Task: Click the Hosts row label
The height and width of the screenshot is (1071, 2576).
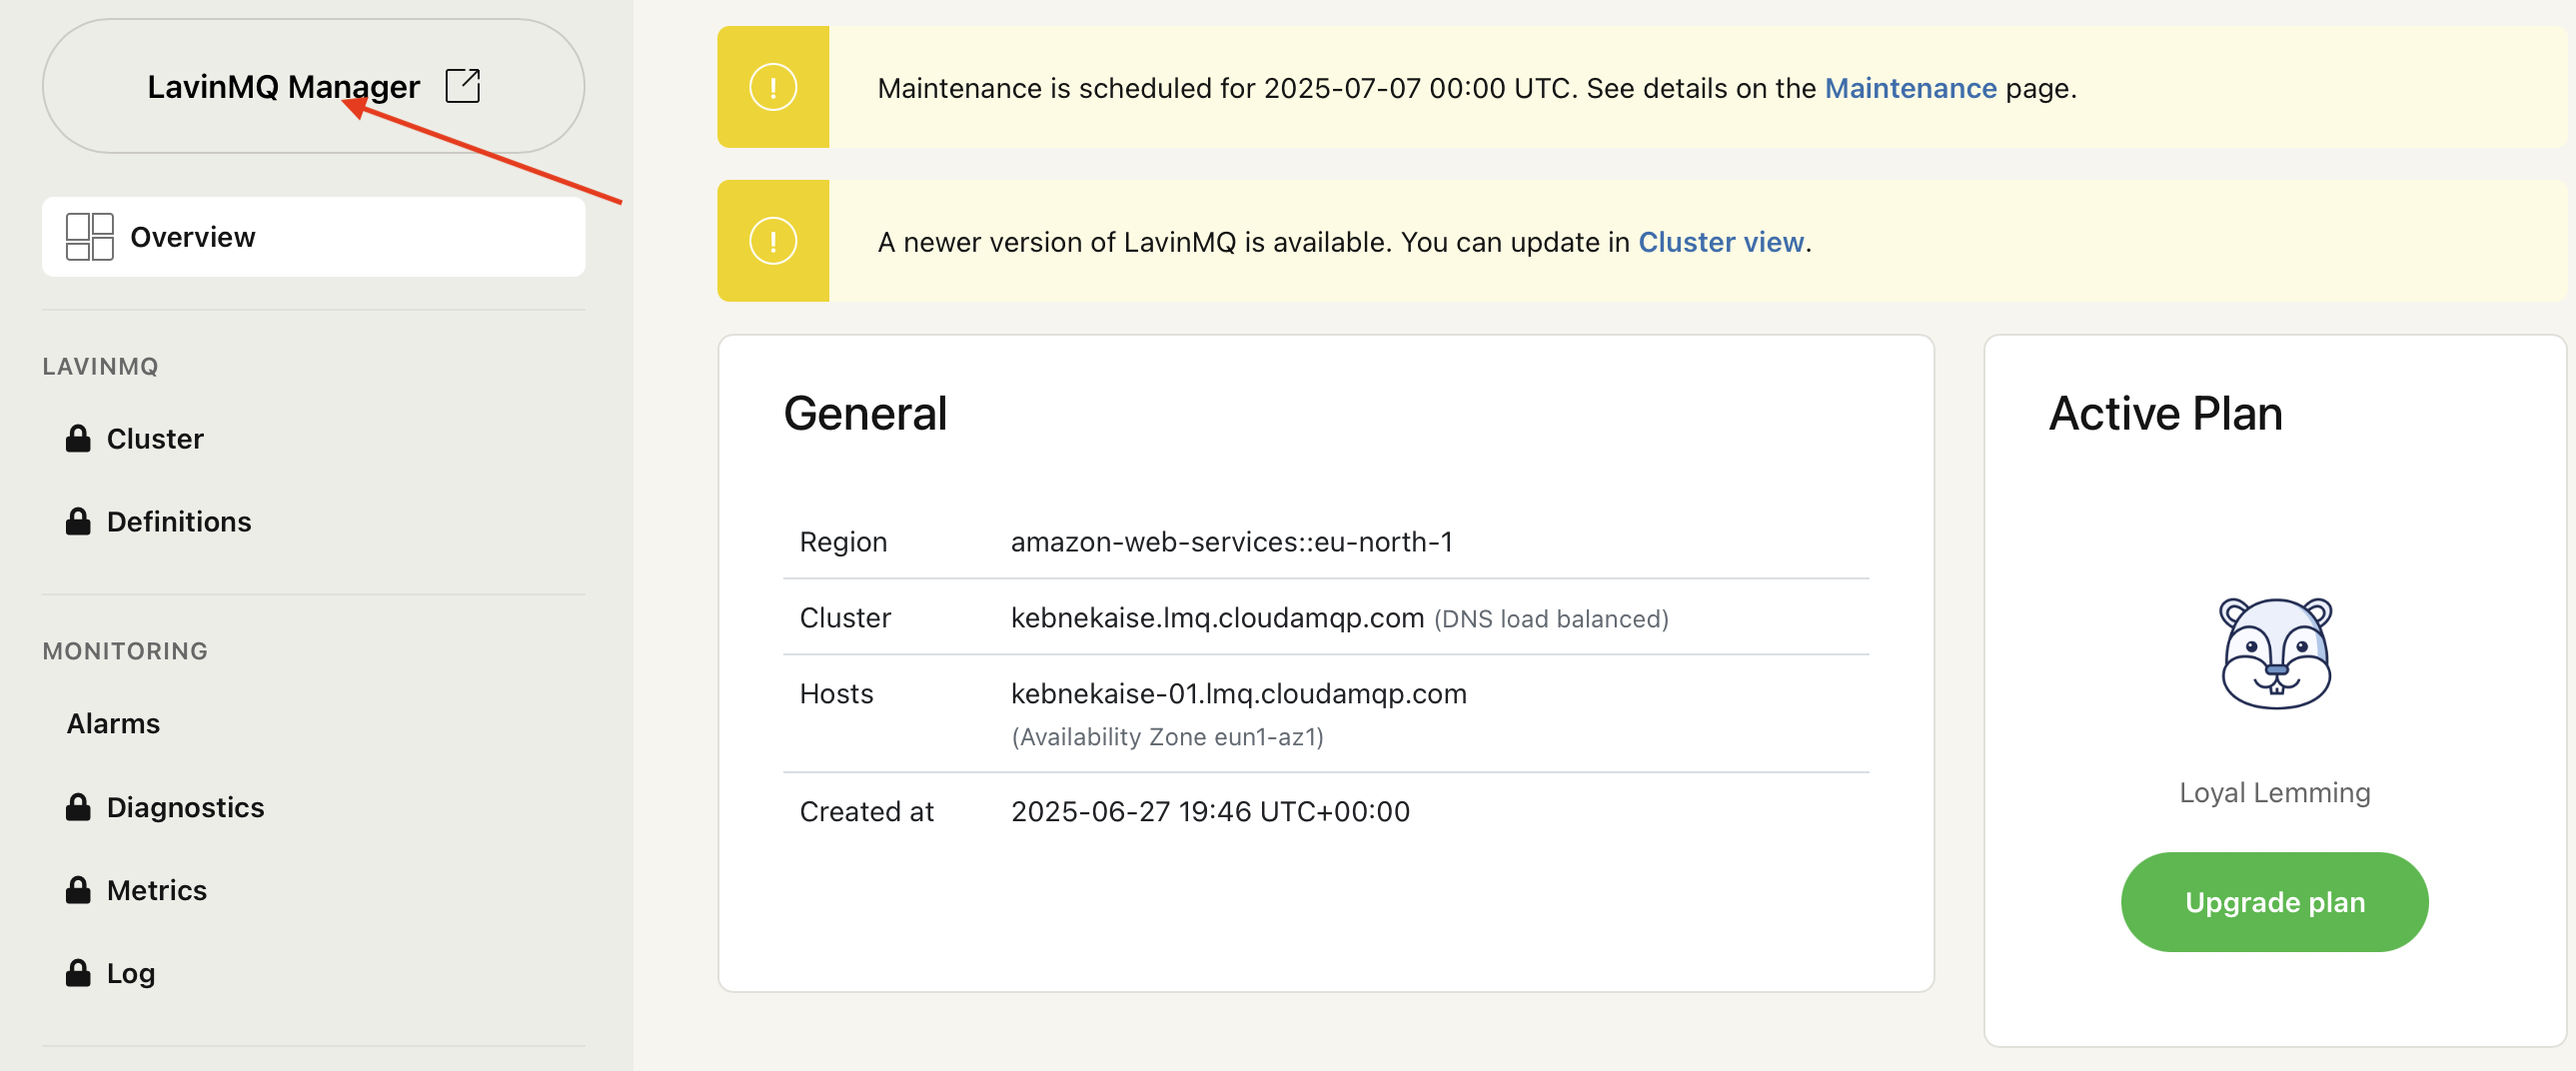Action: [836, 694]
